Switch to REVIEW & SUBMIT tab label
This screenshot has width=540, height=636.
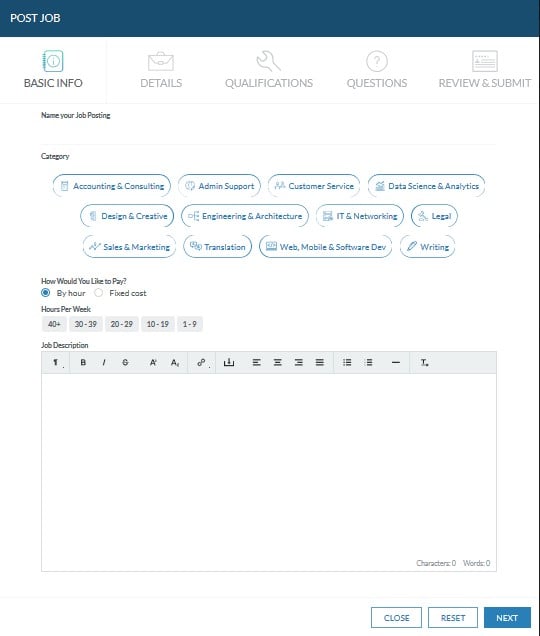point(485,83)
